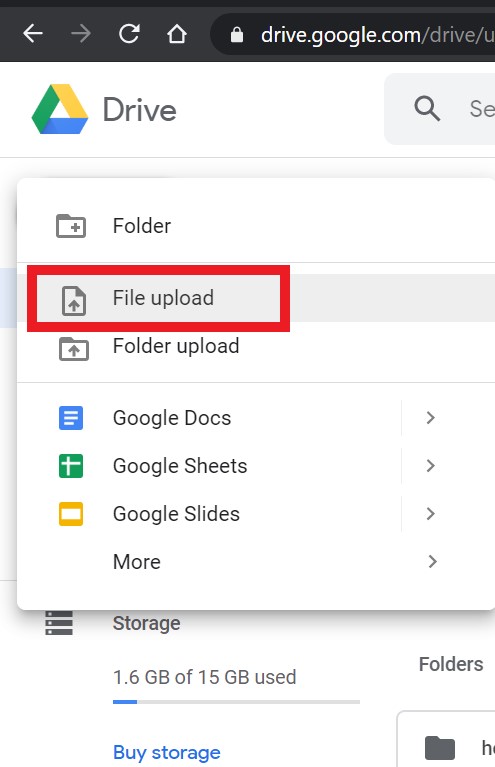Click the storage usage progress bar
The width and height of the screenshot is (495, 767).
(236, 702)
